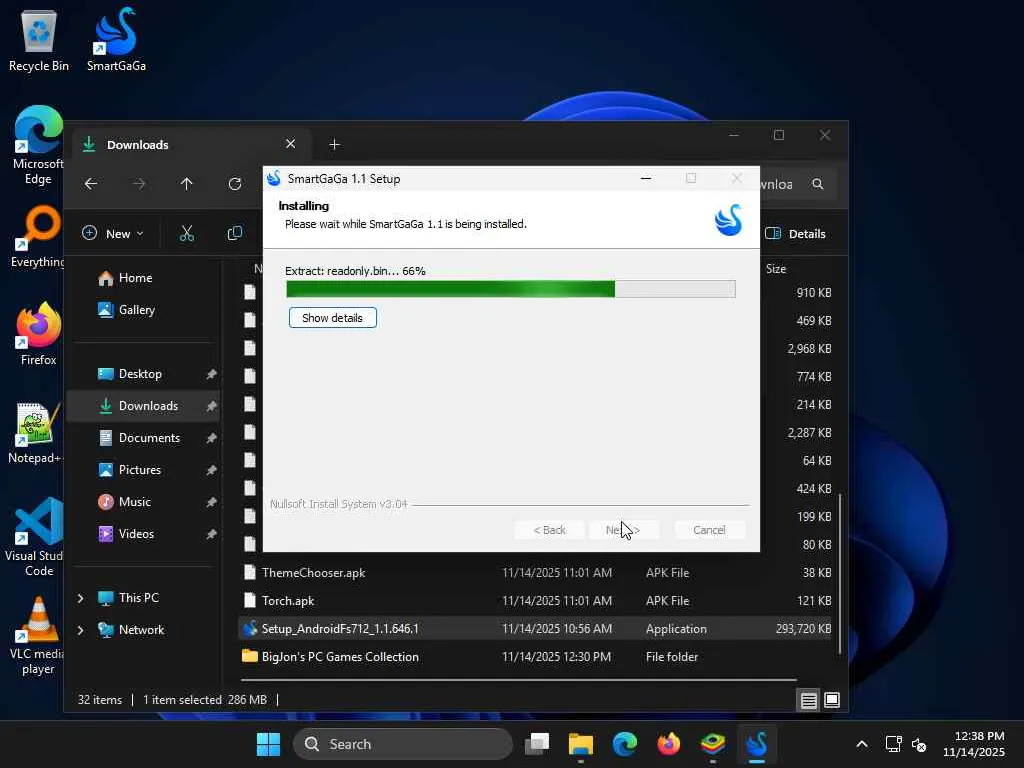Show hidden system tray icons
This screenshot has height=768, width=1024.
point(862,744)
